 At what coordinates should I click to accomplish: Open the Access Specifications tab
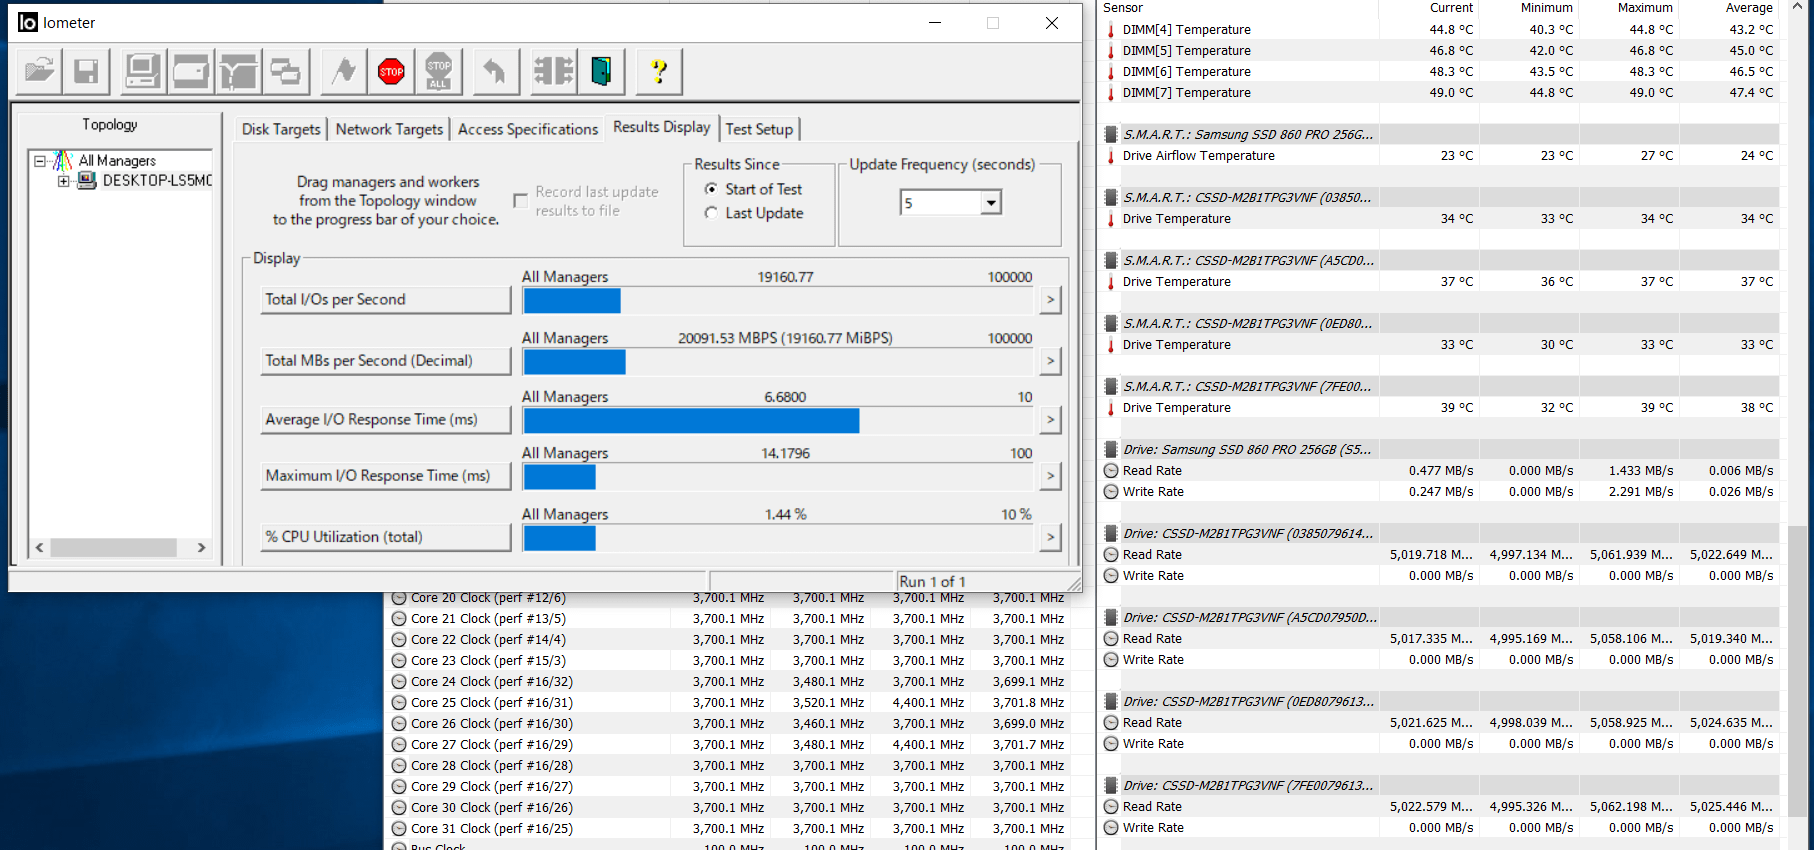click(x=527, y=129)
